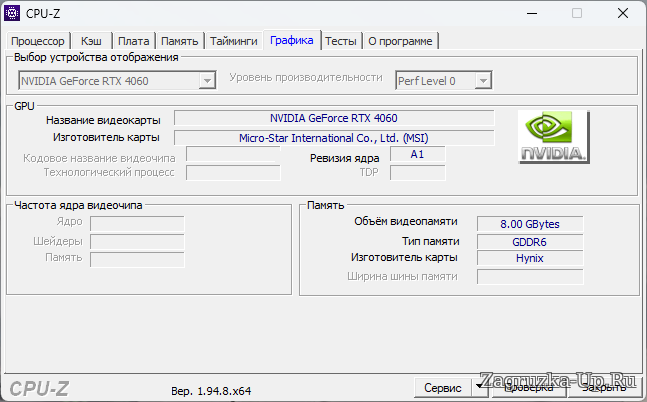Close the CPU-Z window with X
This screenshot has height=402, width=647.
tap(622, 14)
